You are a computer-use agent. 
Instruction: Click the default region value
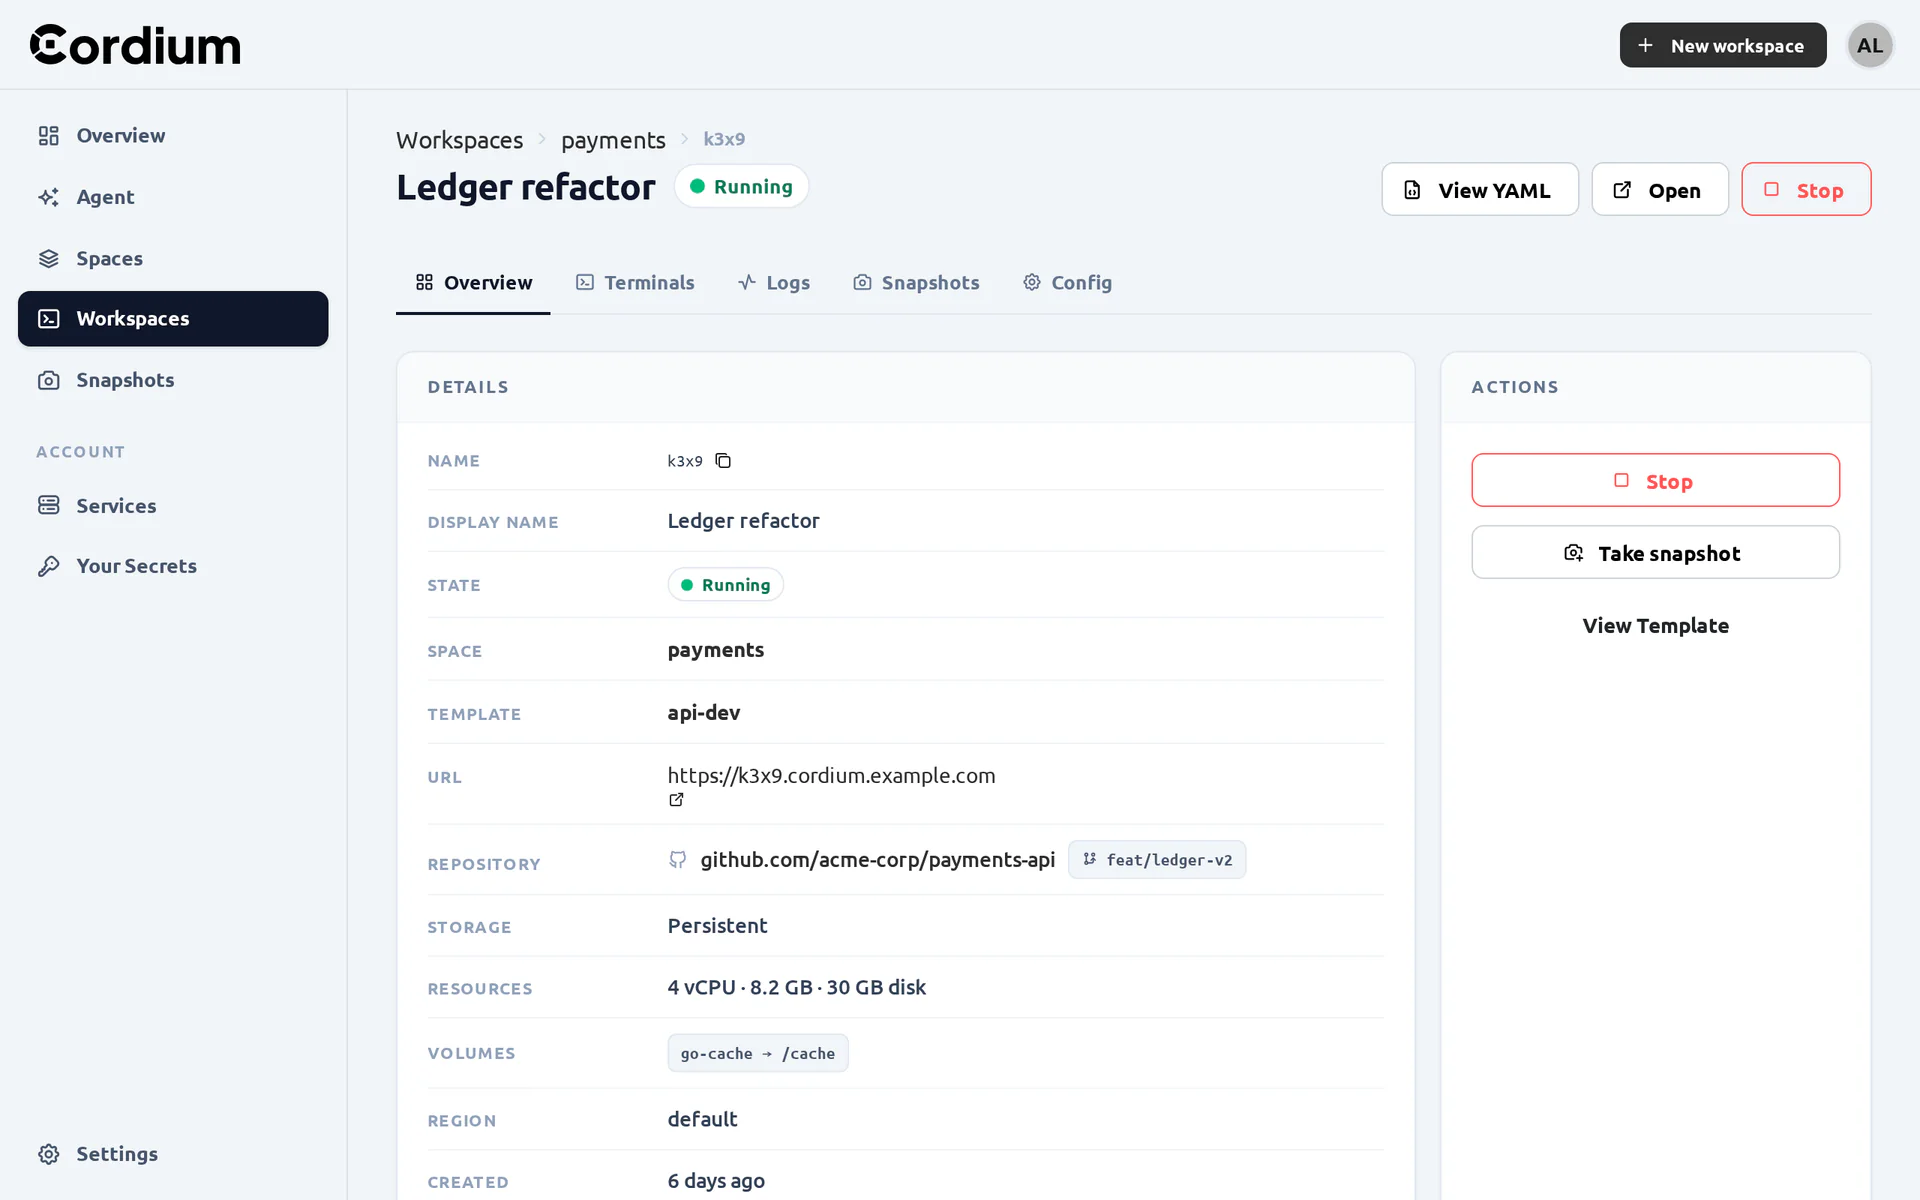[702, 1119]
